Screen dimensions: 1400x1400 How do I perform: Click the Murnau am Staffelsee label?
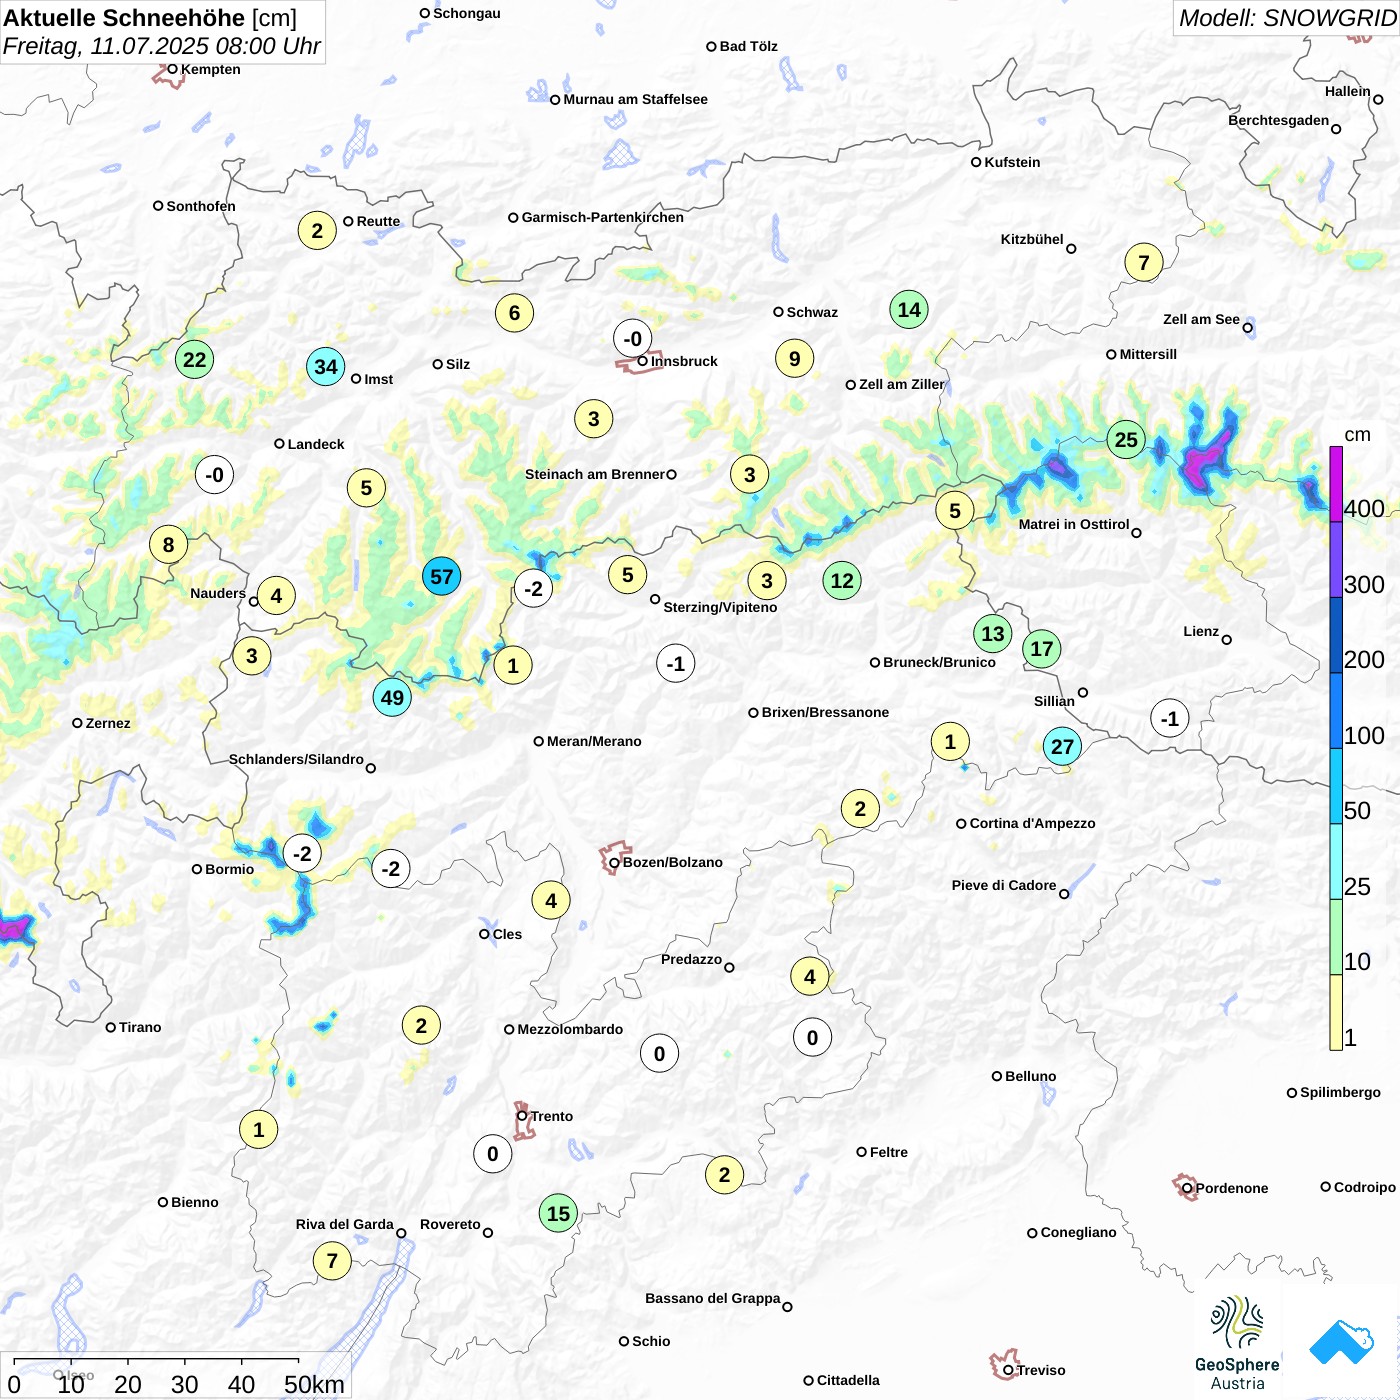(635, 99)
